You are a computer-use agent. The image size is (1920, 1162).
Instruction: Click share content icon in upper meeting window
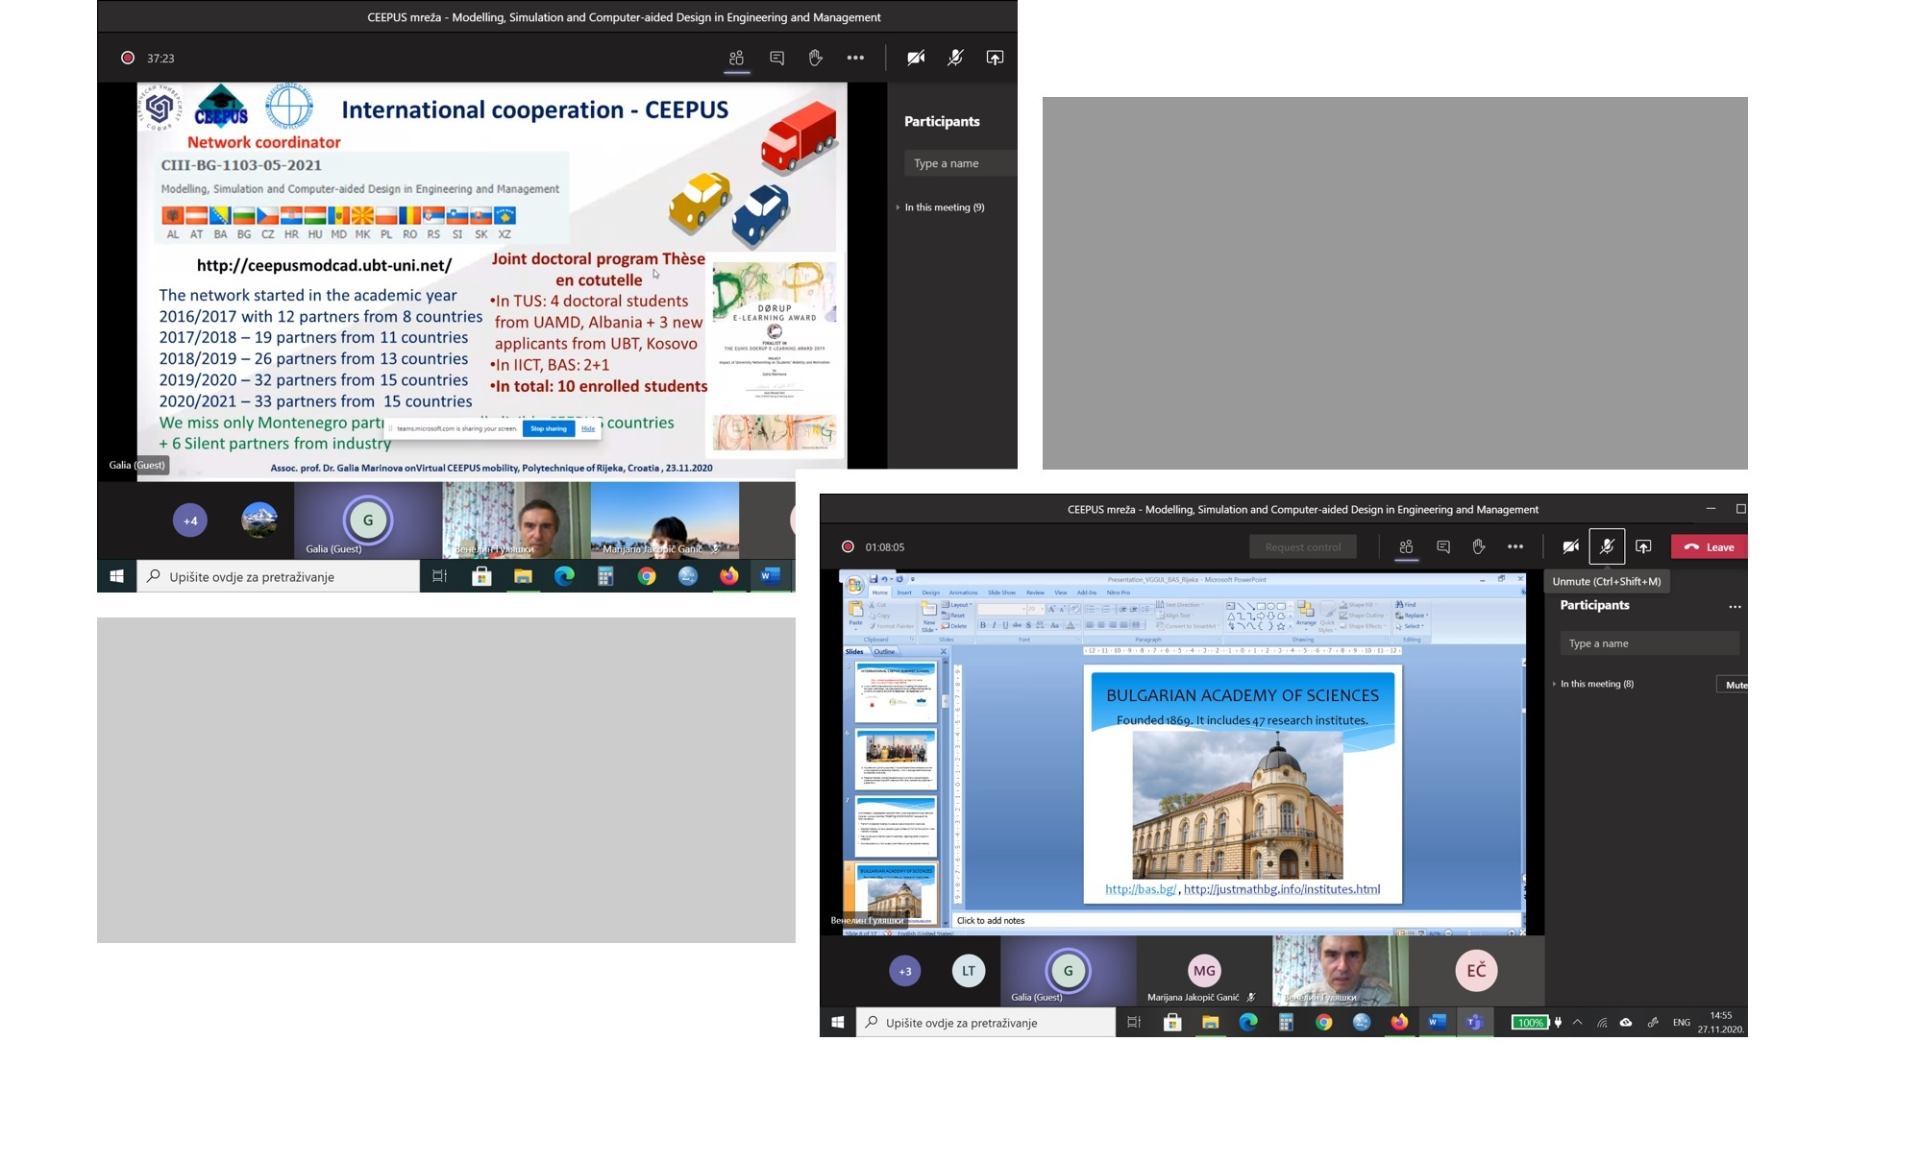tap(994, 58)
